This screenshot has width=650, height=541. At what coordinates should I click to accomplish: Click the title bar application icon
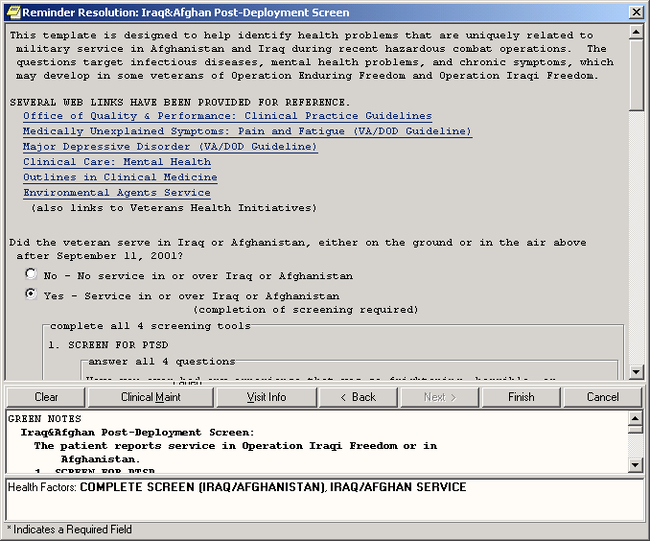point(11,12)
